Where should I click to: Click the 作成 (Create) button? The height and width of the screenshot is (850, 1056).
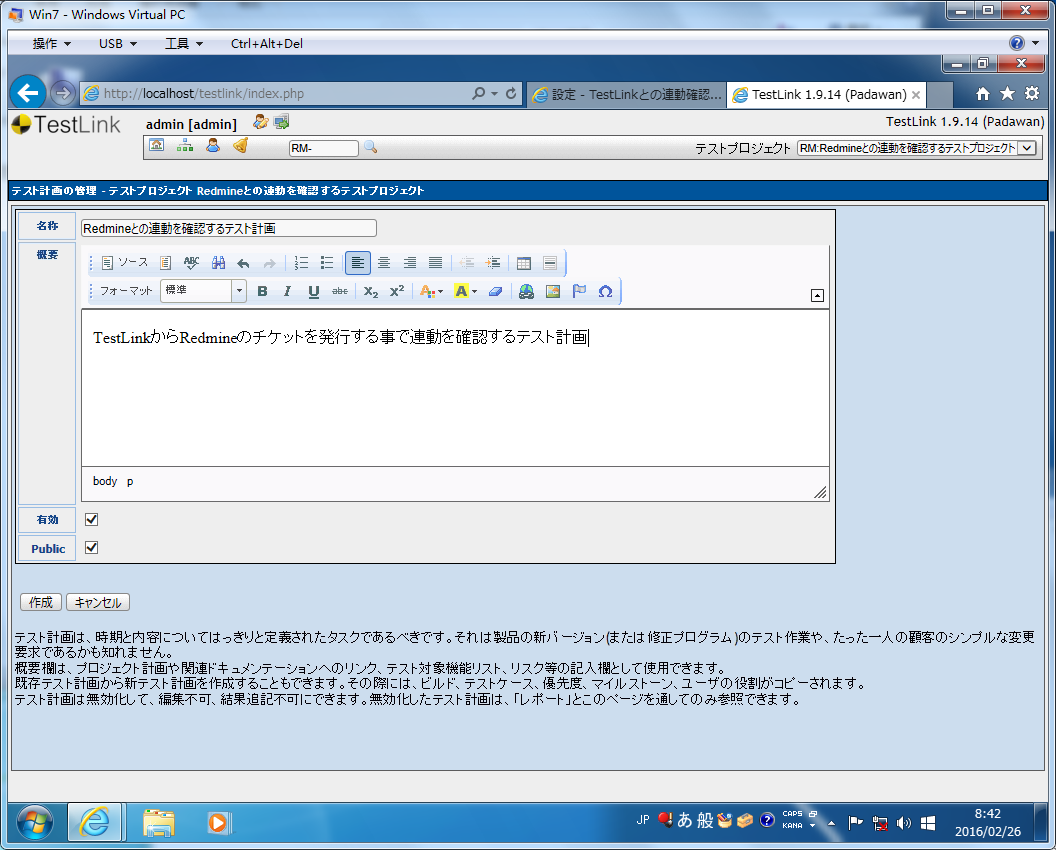pyautogui.click(x=41, y=602)
